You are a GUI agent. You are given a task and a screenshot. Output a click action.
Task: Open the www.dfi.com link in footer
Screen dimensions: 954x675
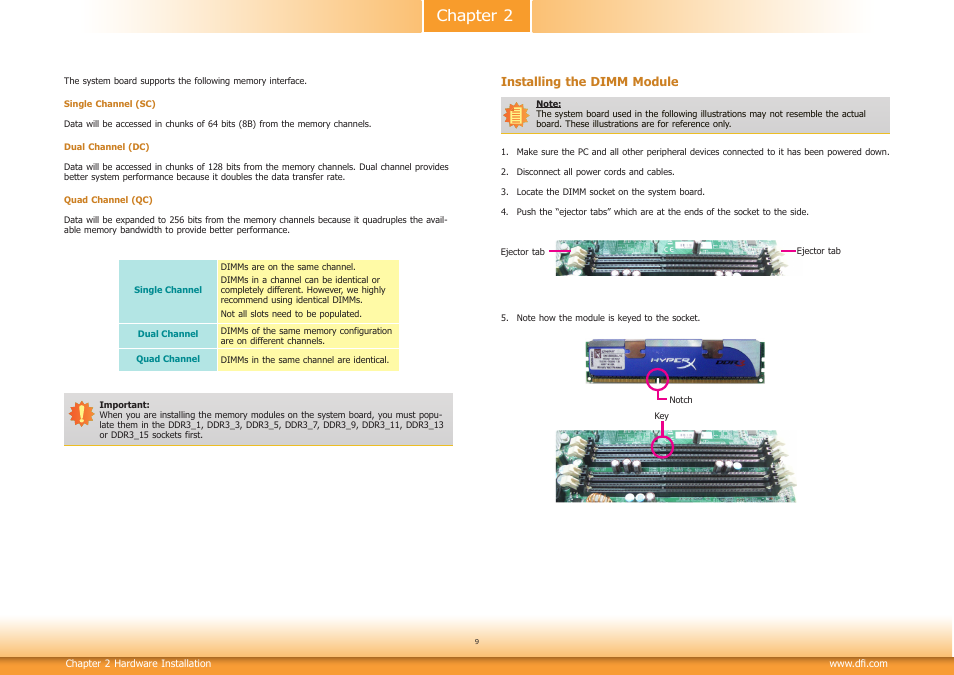point(858,663)
